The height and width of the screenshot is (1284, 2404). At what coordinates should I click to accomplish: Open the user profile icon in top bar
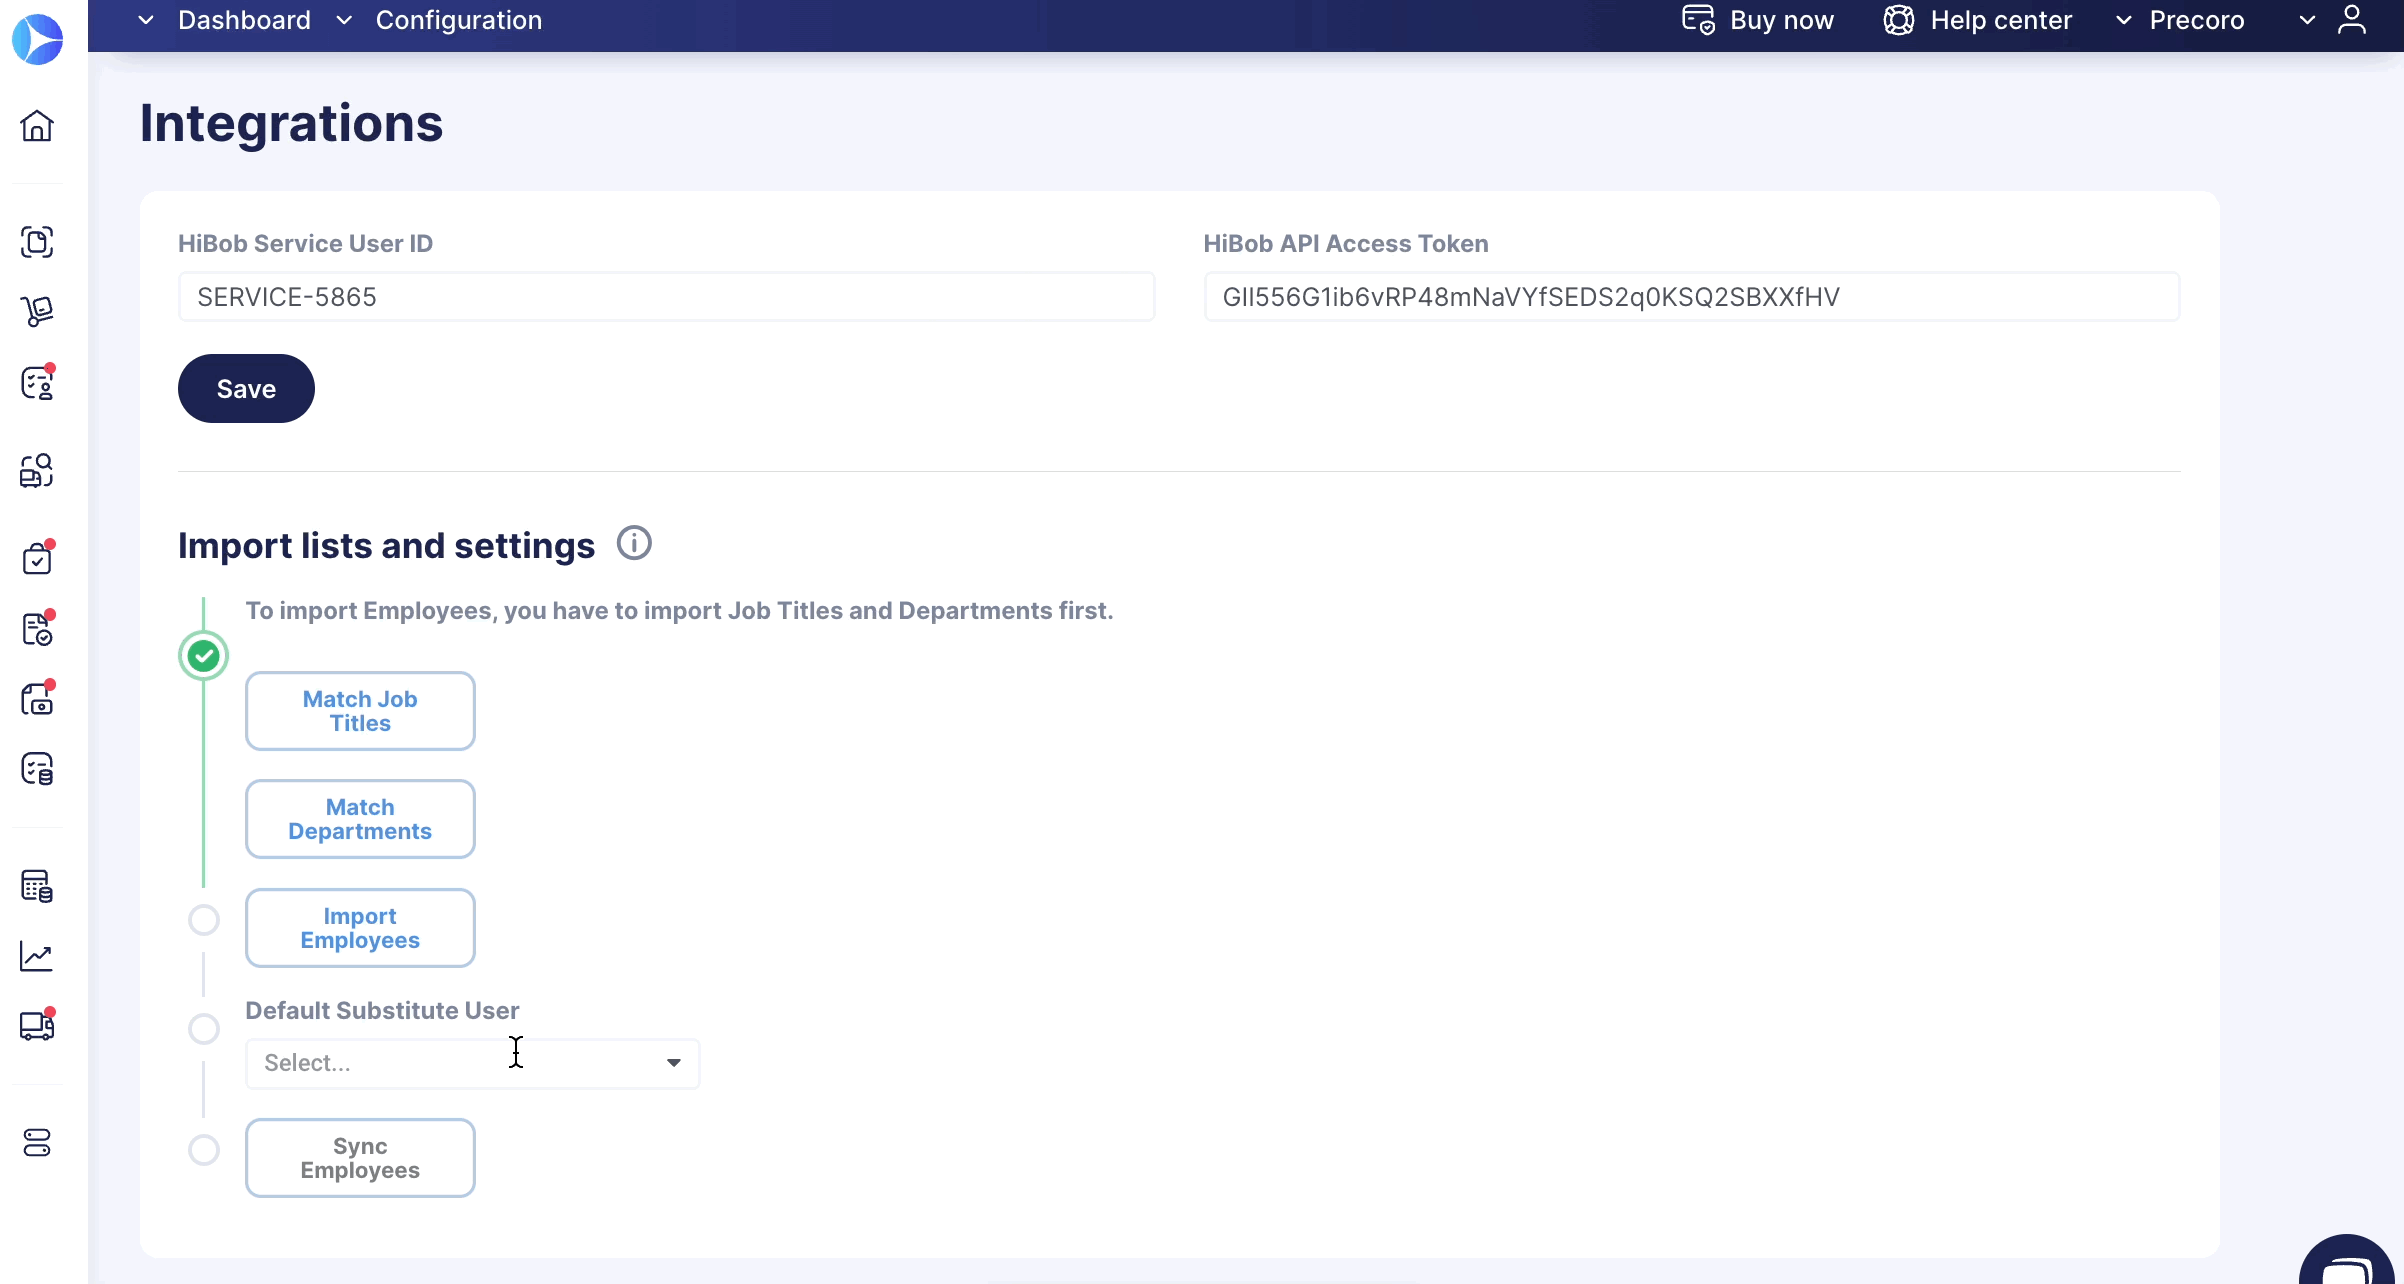pyautogui.click(x=2352, y=20)
